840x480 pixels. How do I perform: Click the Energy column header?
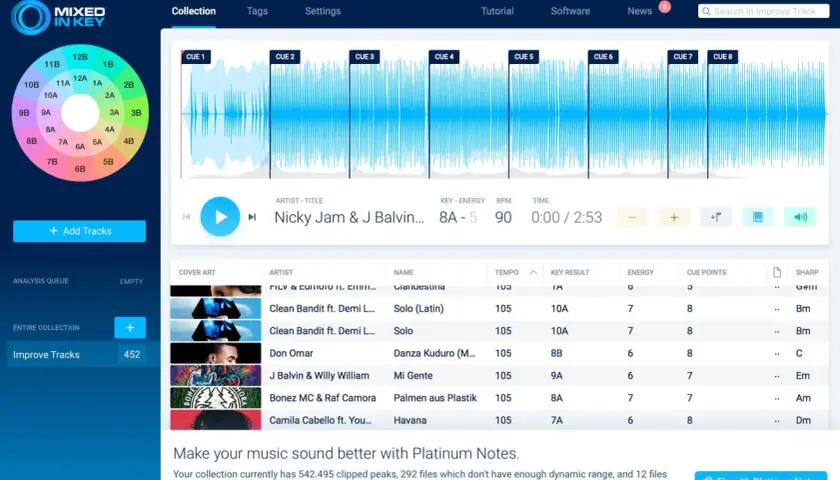pos(640,272)
